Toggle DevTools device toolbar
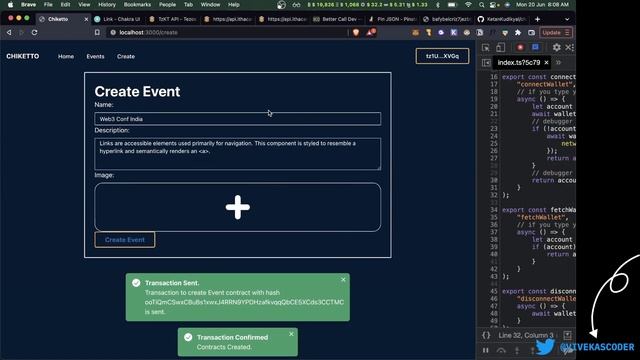 coord(501,48)
